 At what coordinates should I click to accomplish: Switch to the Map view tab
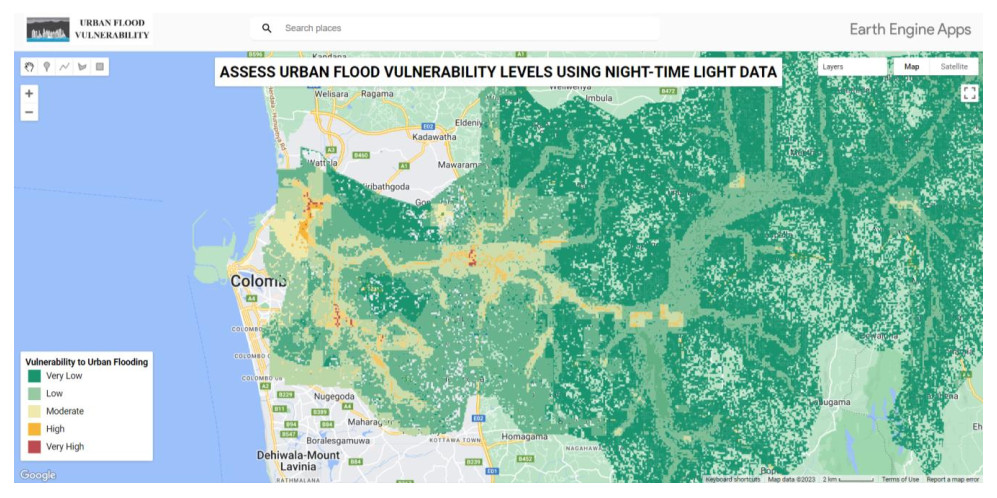(911, 67)
